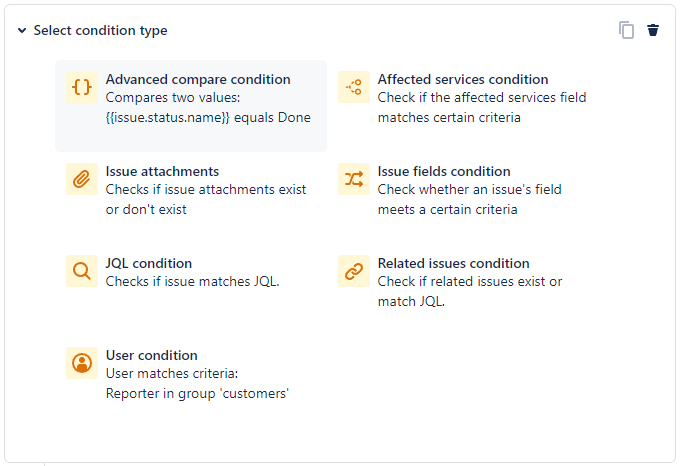This screenshot has width=682, height=466.
Task: Collapse the Select condition type chevron
Action: point(22,30)
